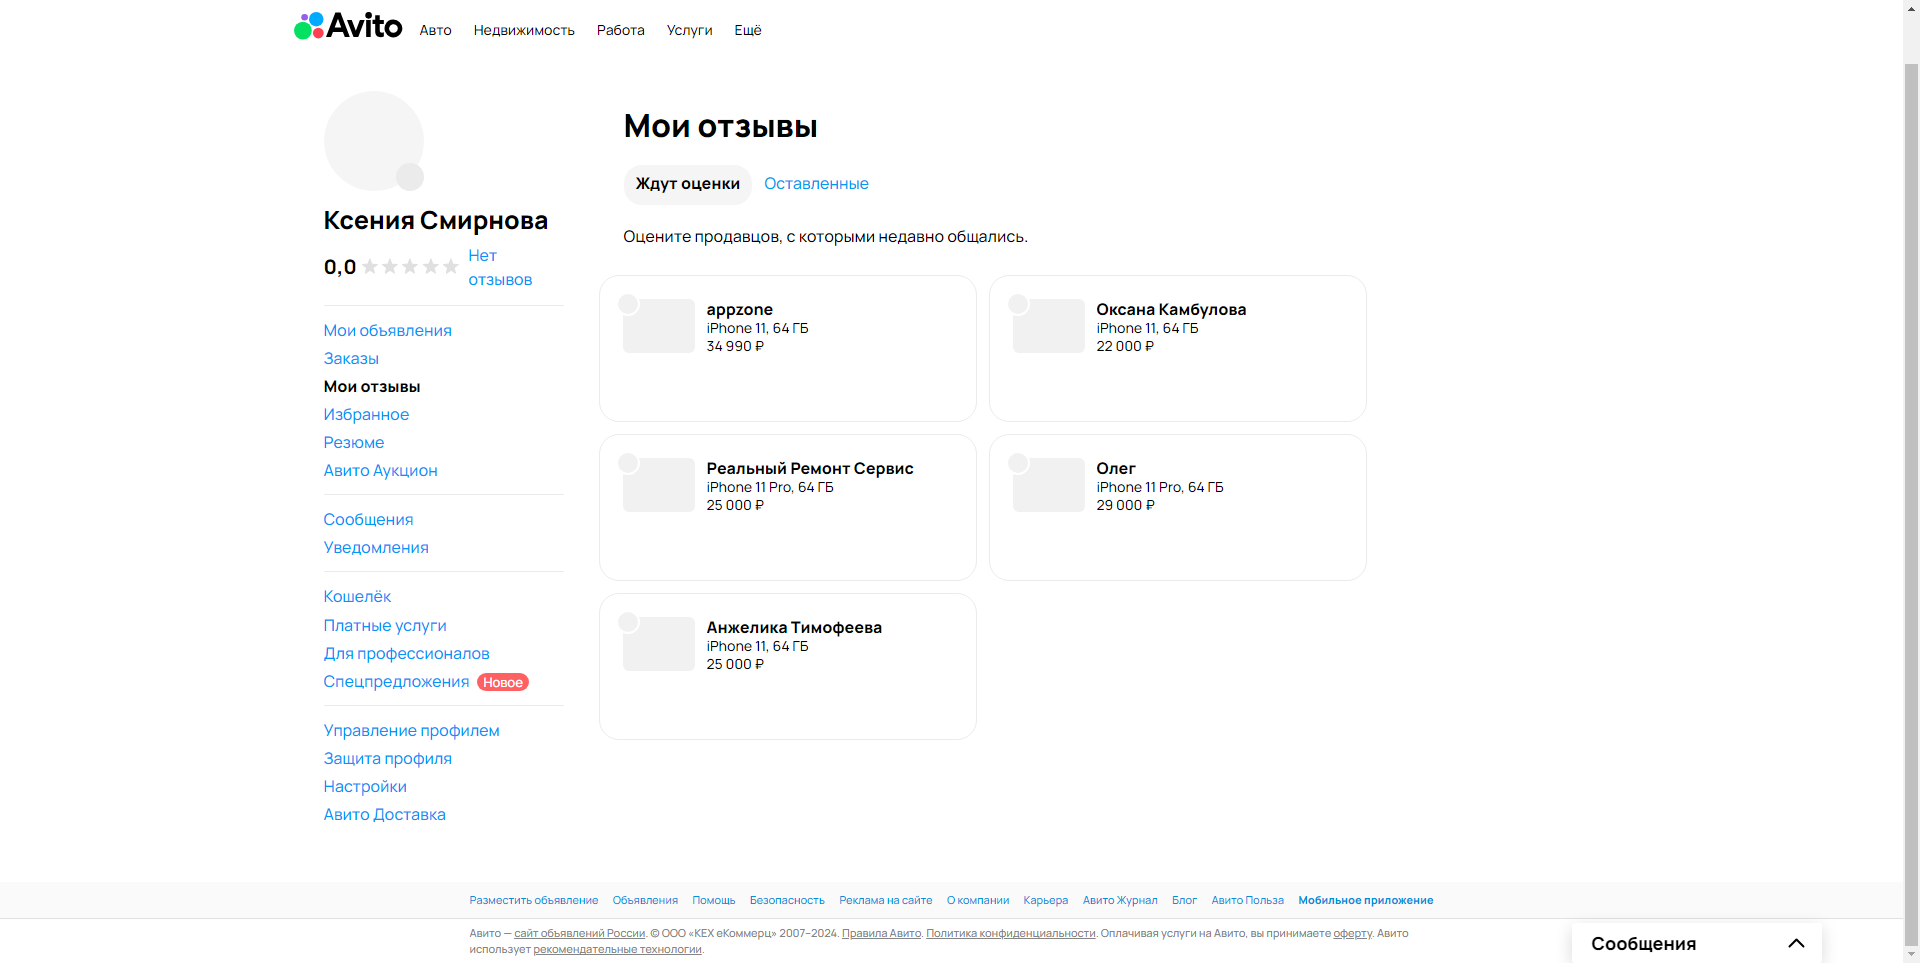Open the рекомендательные технологии link

[617, 949]
